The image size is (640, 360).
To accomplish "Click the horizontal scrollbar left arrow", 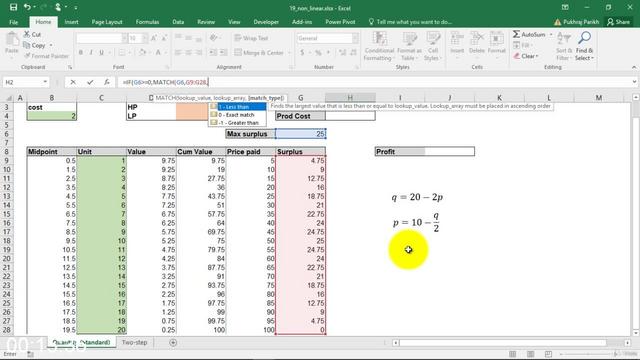I will click(x=396, y=342).
